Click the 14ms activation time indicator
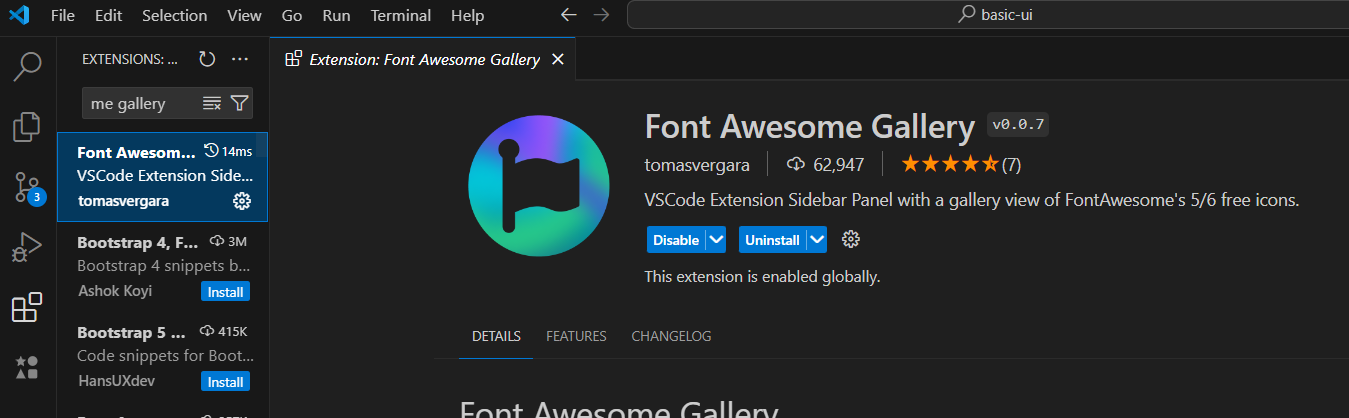This screenshot has width=1349, height=418. [x=228, y=152]
